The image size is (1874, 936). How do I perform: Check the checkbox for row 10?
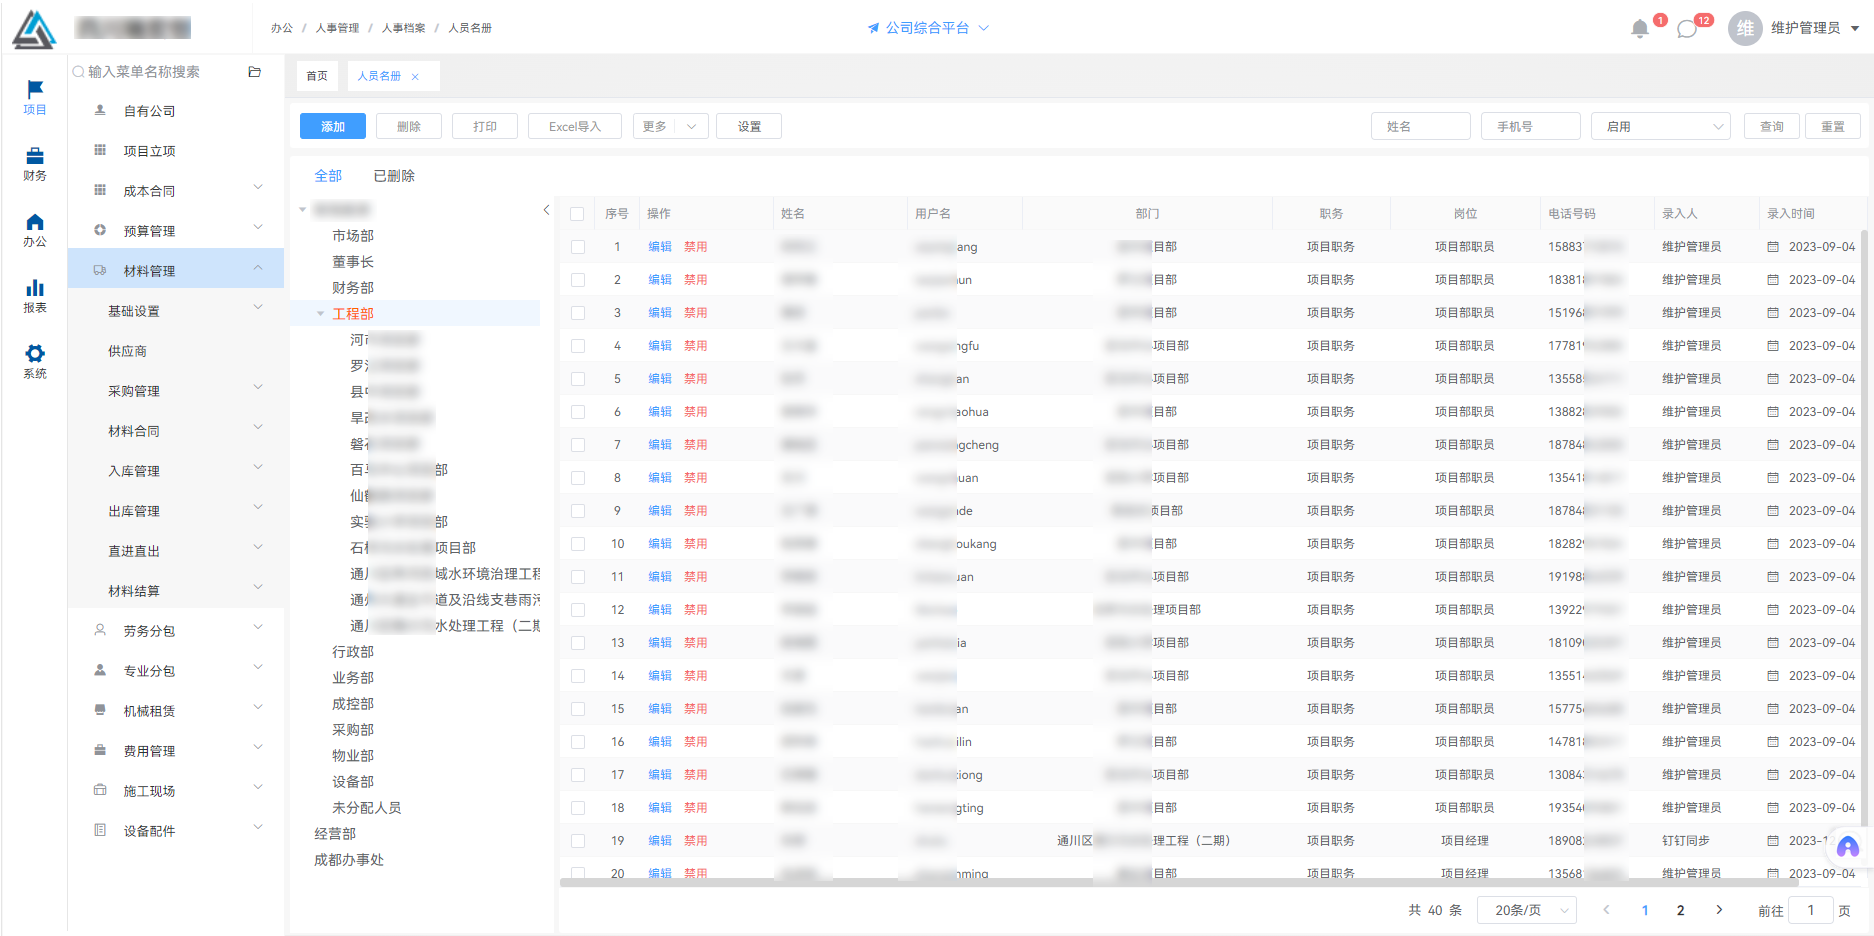point(578,544)
